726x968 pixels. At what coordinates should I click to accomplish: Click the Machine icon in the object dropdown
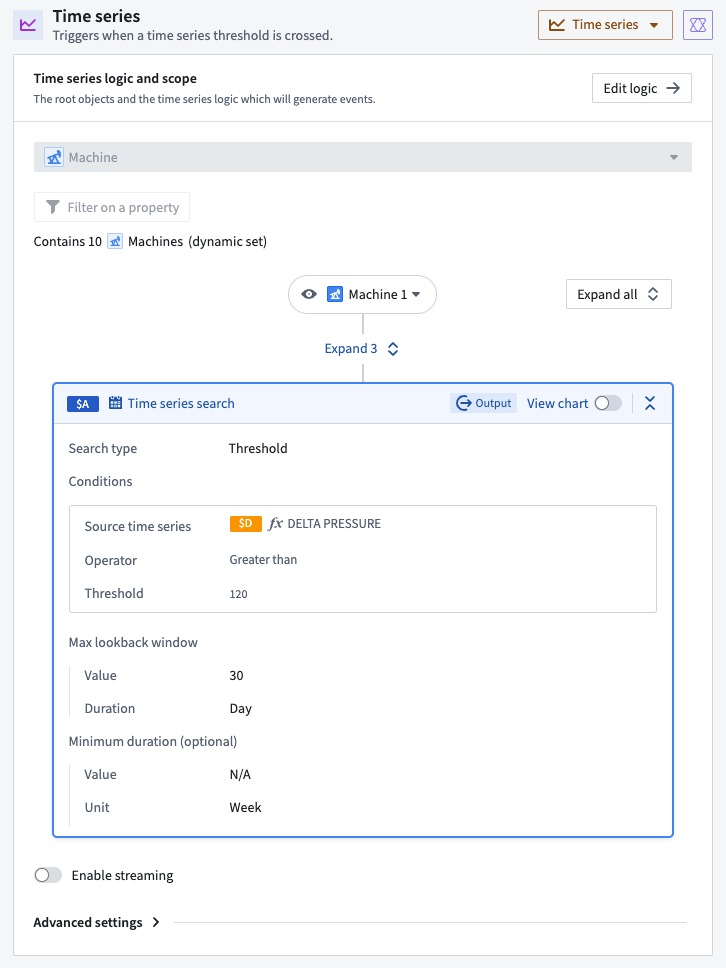(x=54, y=157)
